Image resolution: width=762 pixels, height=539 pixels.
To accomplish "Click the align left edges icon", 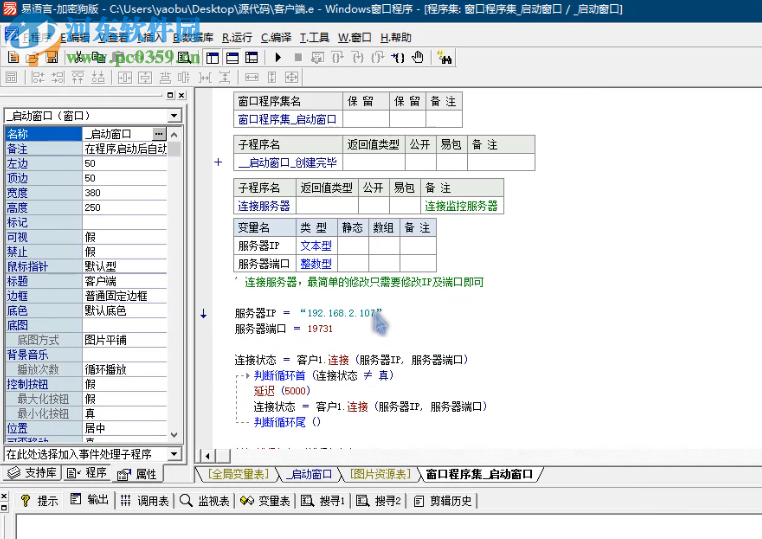I will [37, 77].
